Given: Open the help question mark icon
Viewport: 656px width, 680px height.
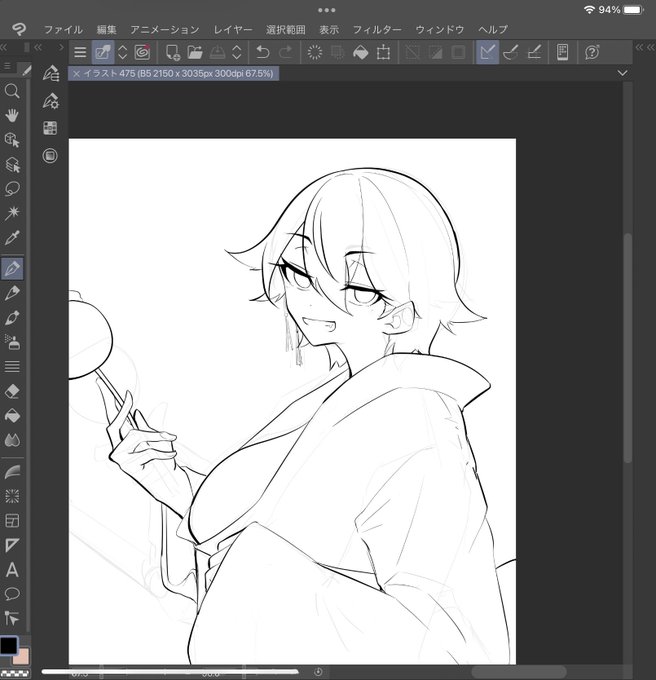Looking at the screenshot, I should click(592, 52).
